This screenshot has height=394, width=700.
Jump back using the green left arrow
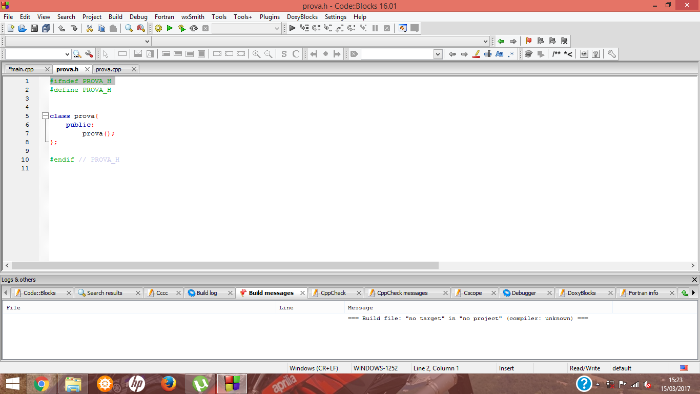(x=501, y=41)
